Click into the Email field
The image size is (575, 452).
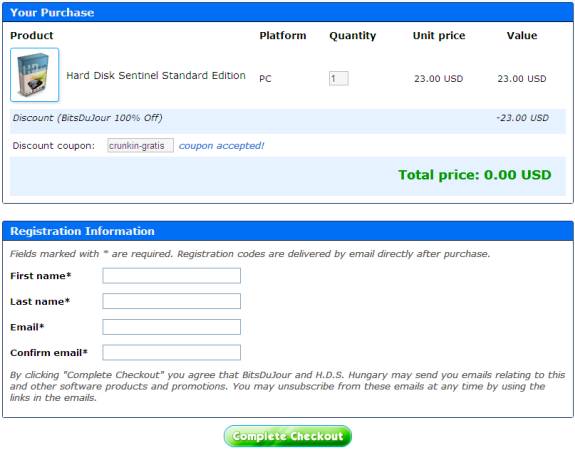coord(172,327)
